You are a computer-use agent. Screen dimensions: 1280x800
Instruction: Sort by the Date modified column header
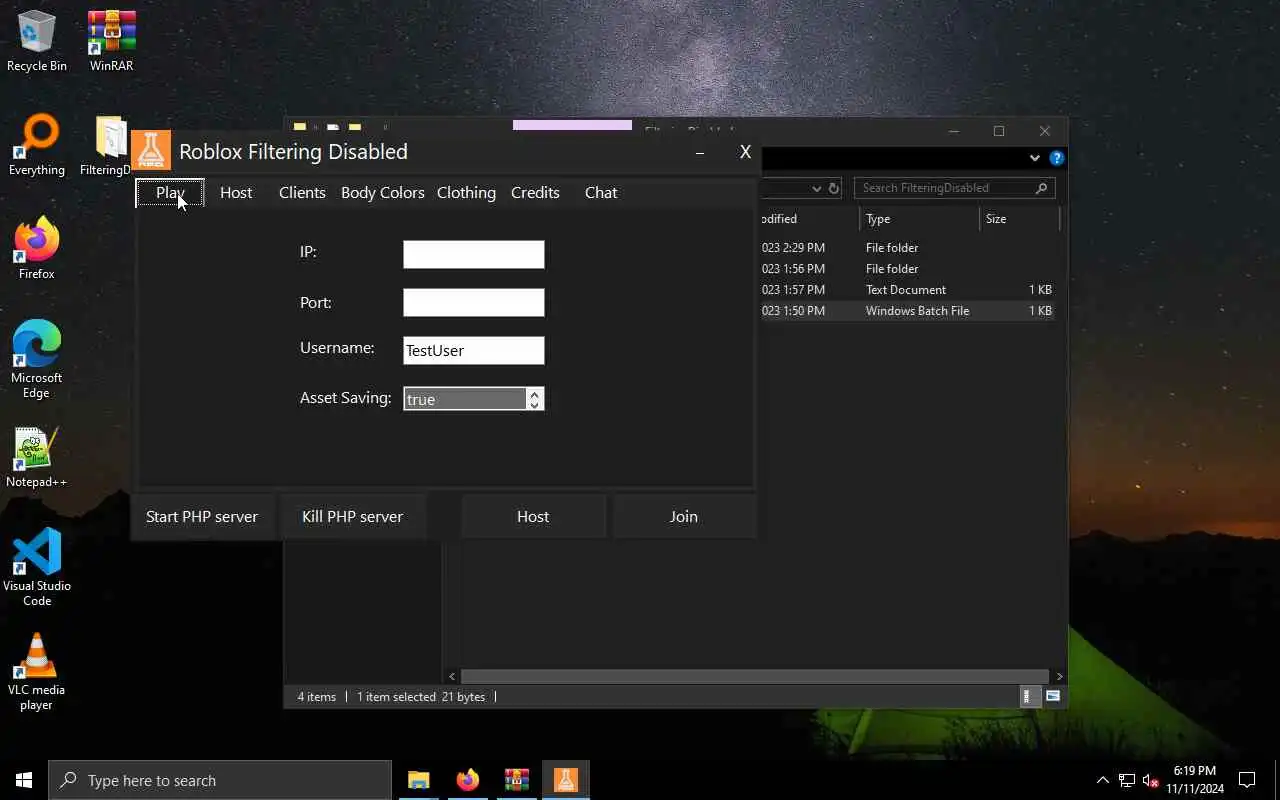point(810,219)
